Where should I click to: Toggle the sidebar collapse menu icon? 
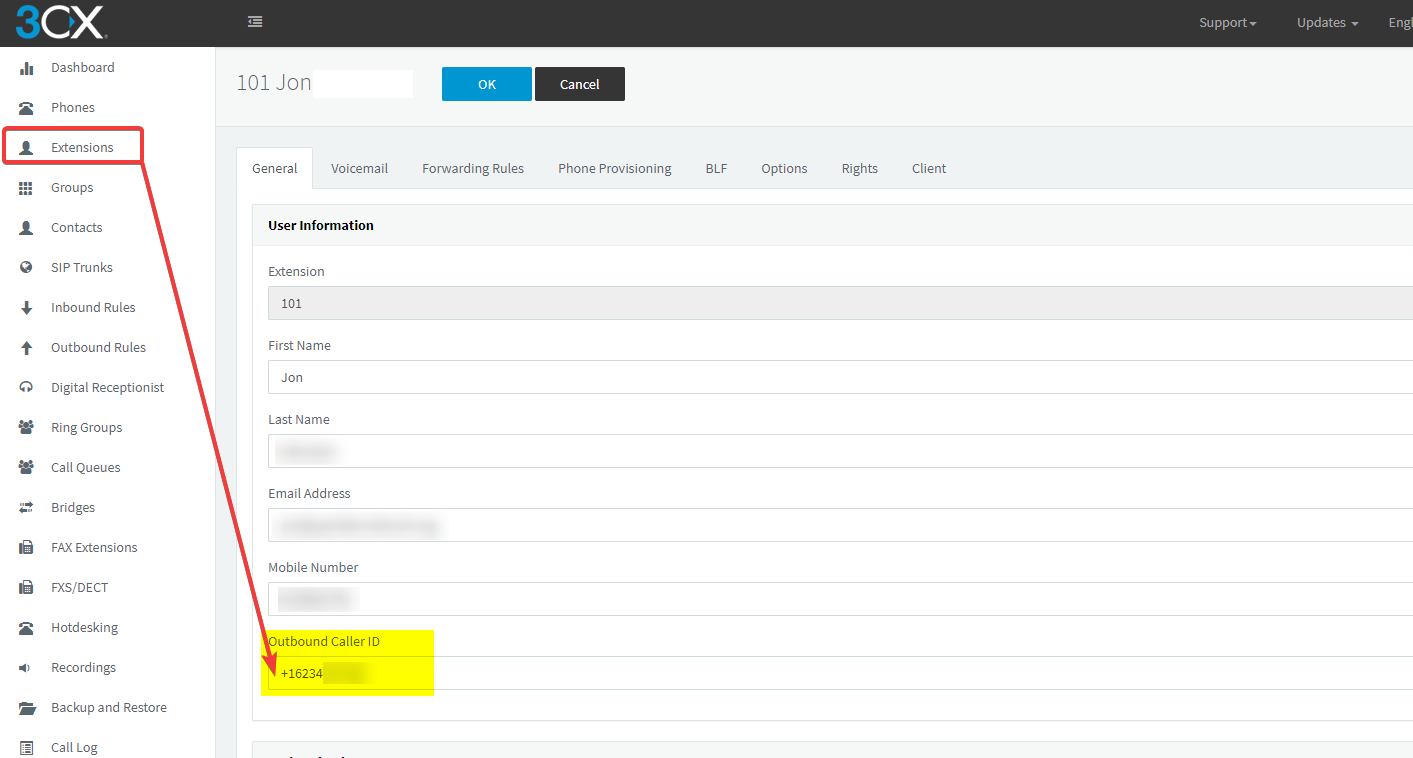pos(255,21)
